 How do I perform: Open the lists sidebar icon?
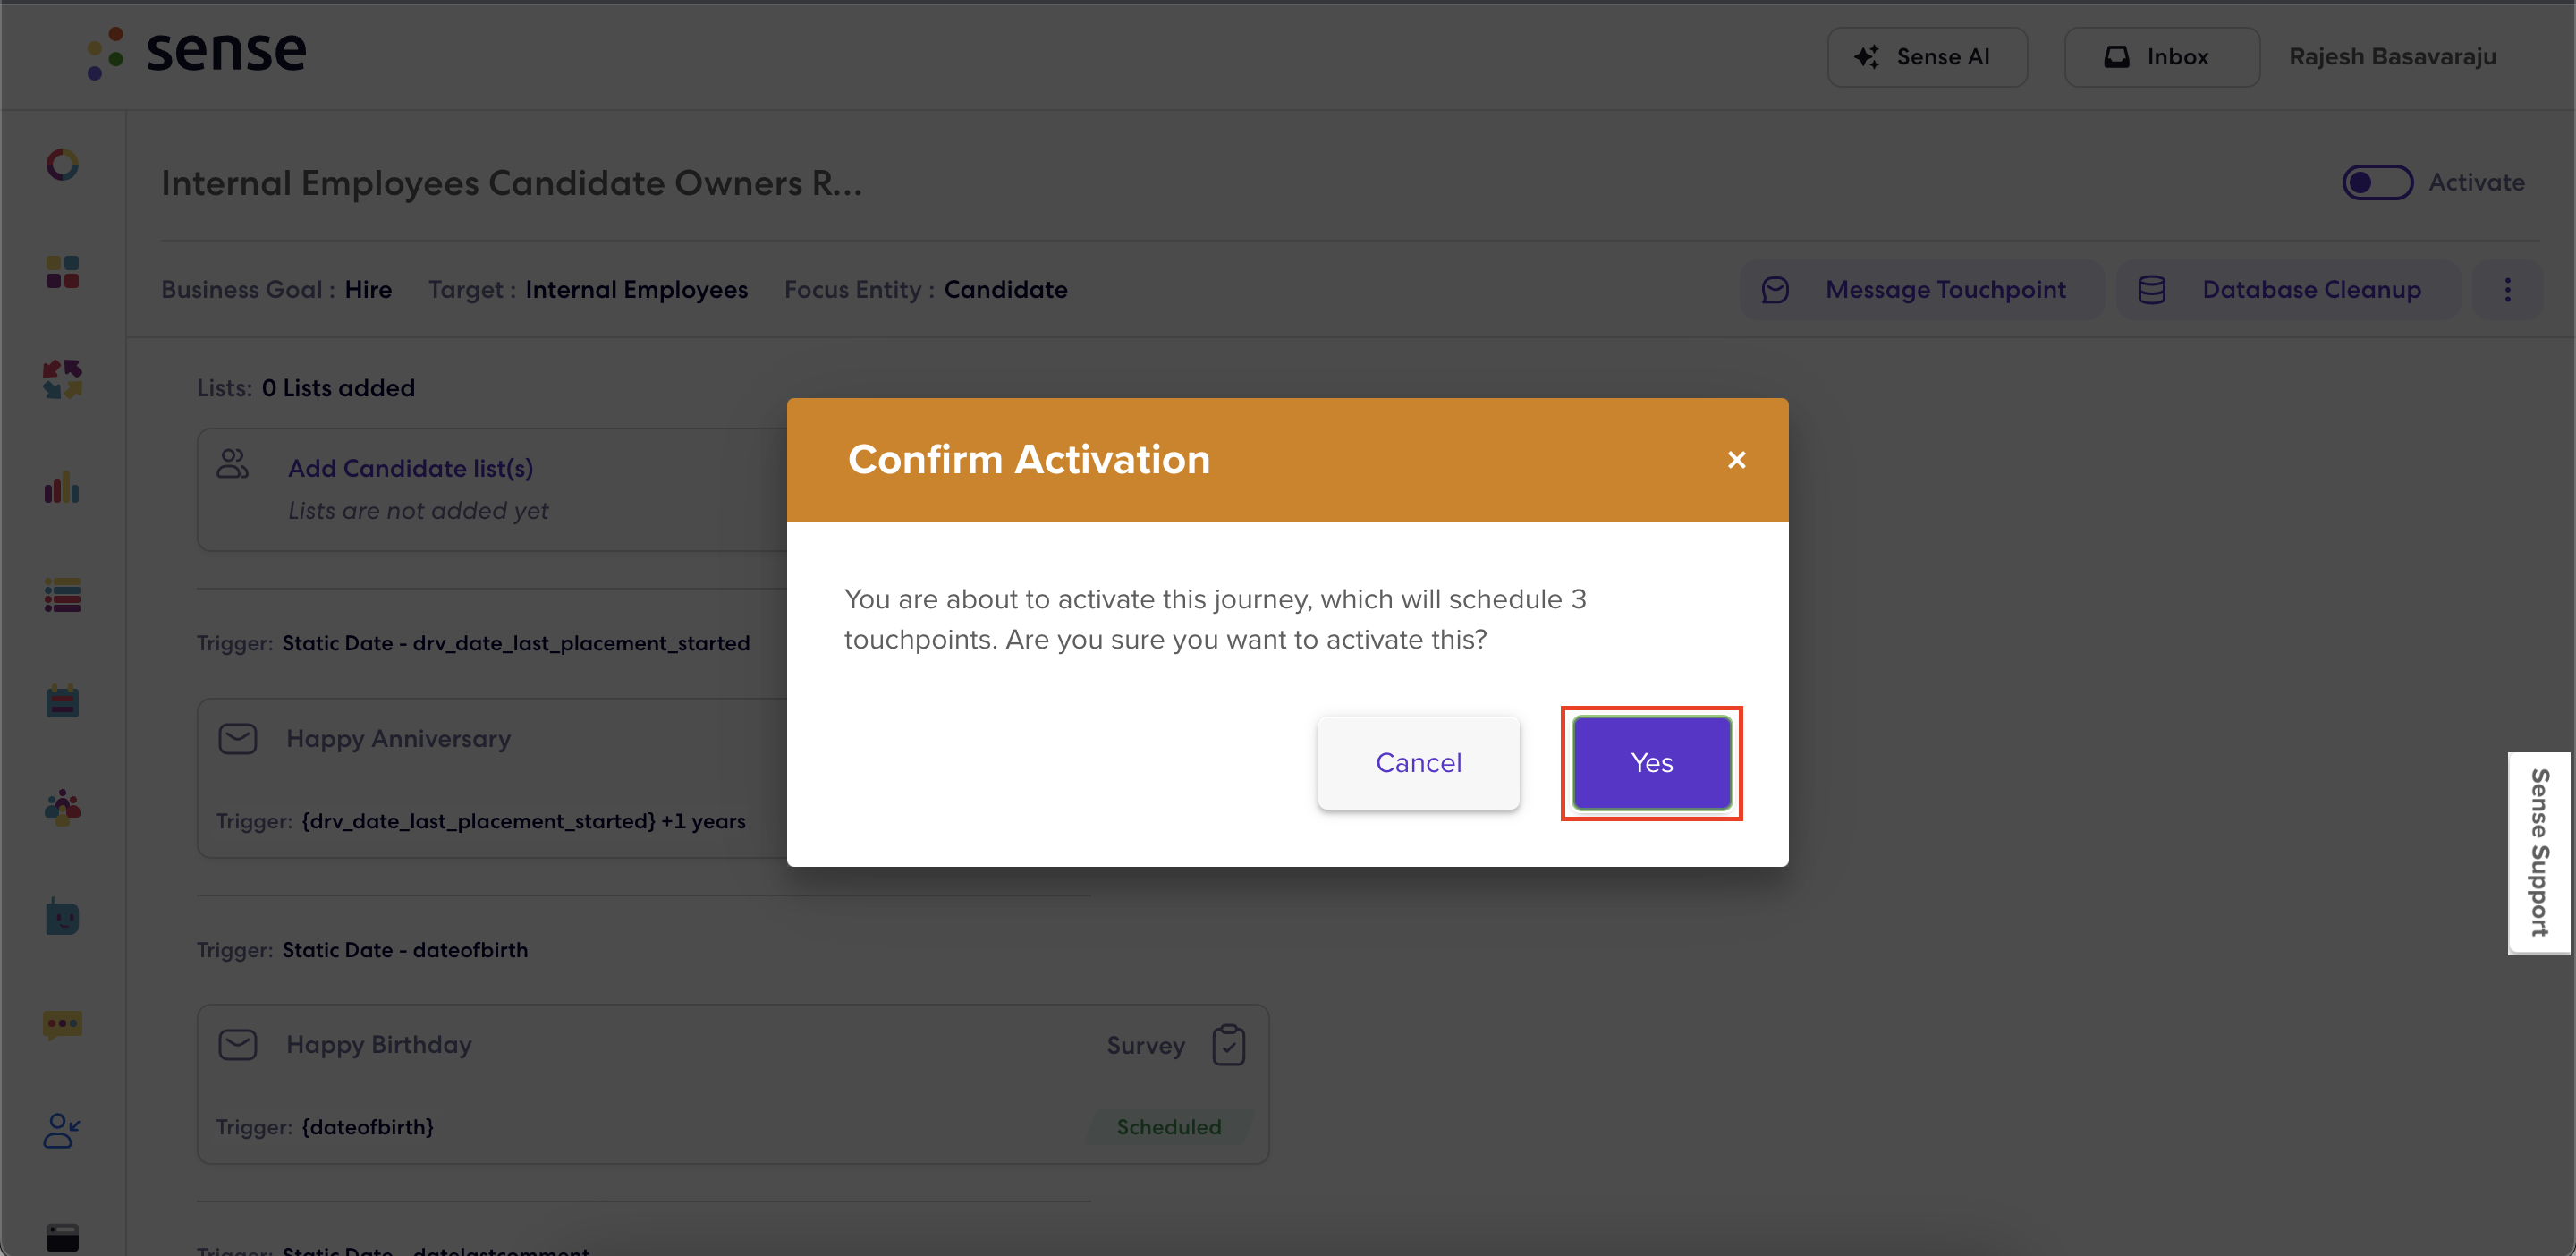[62, 596]
